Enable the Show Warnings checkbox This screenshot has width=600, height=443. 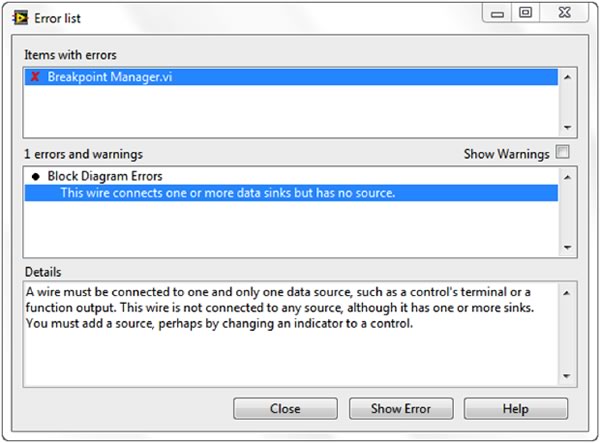coord(563,153)
